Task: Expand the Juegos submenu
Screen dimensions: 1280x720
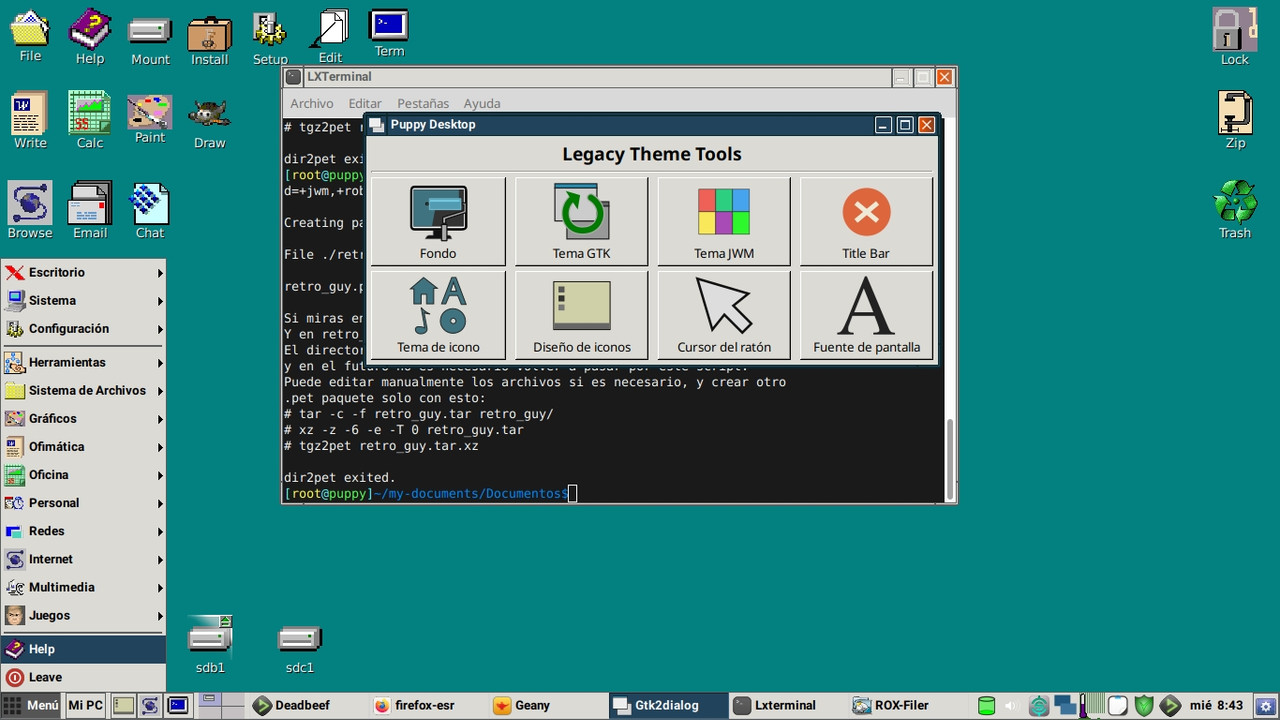Action: coord(83,614)
